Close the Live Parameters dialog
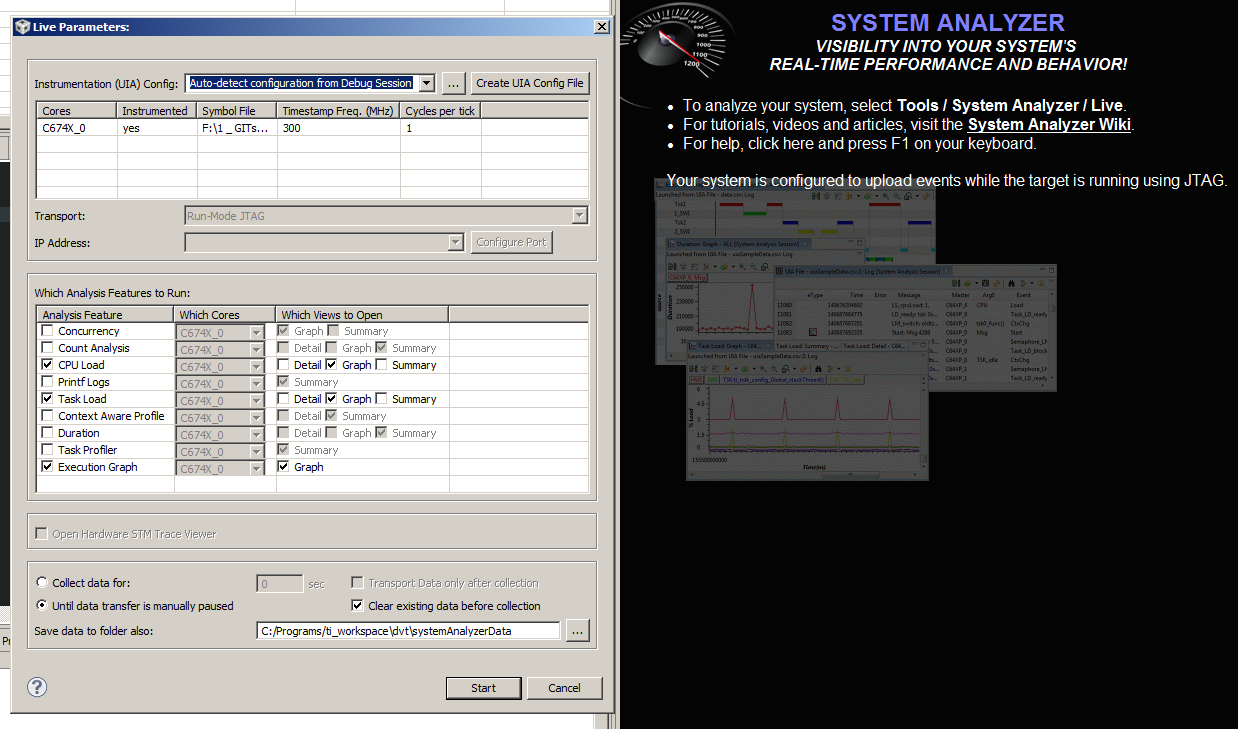 [600, 27]
